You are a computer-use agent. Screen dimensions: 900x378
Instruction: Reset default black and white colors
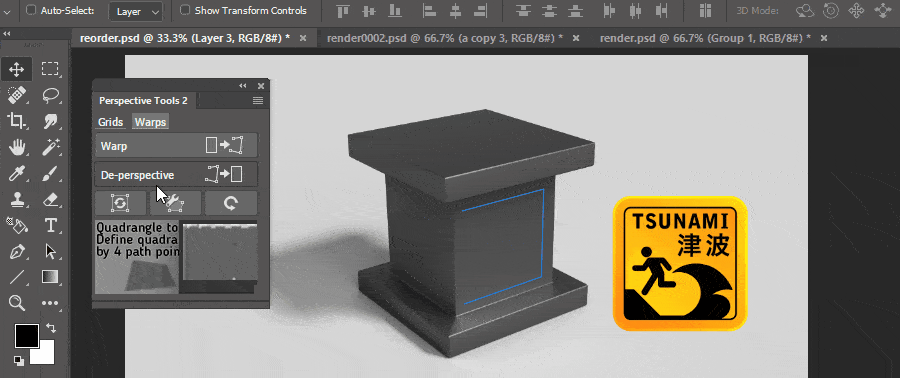tap(20, 360)
